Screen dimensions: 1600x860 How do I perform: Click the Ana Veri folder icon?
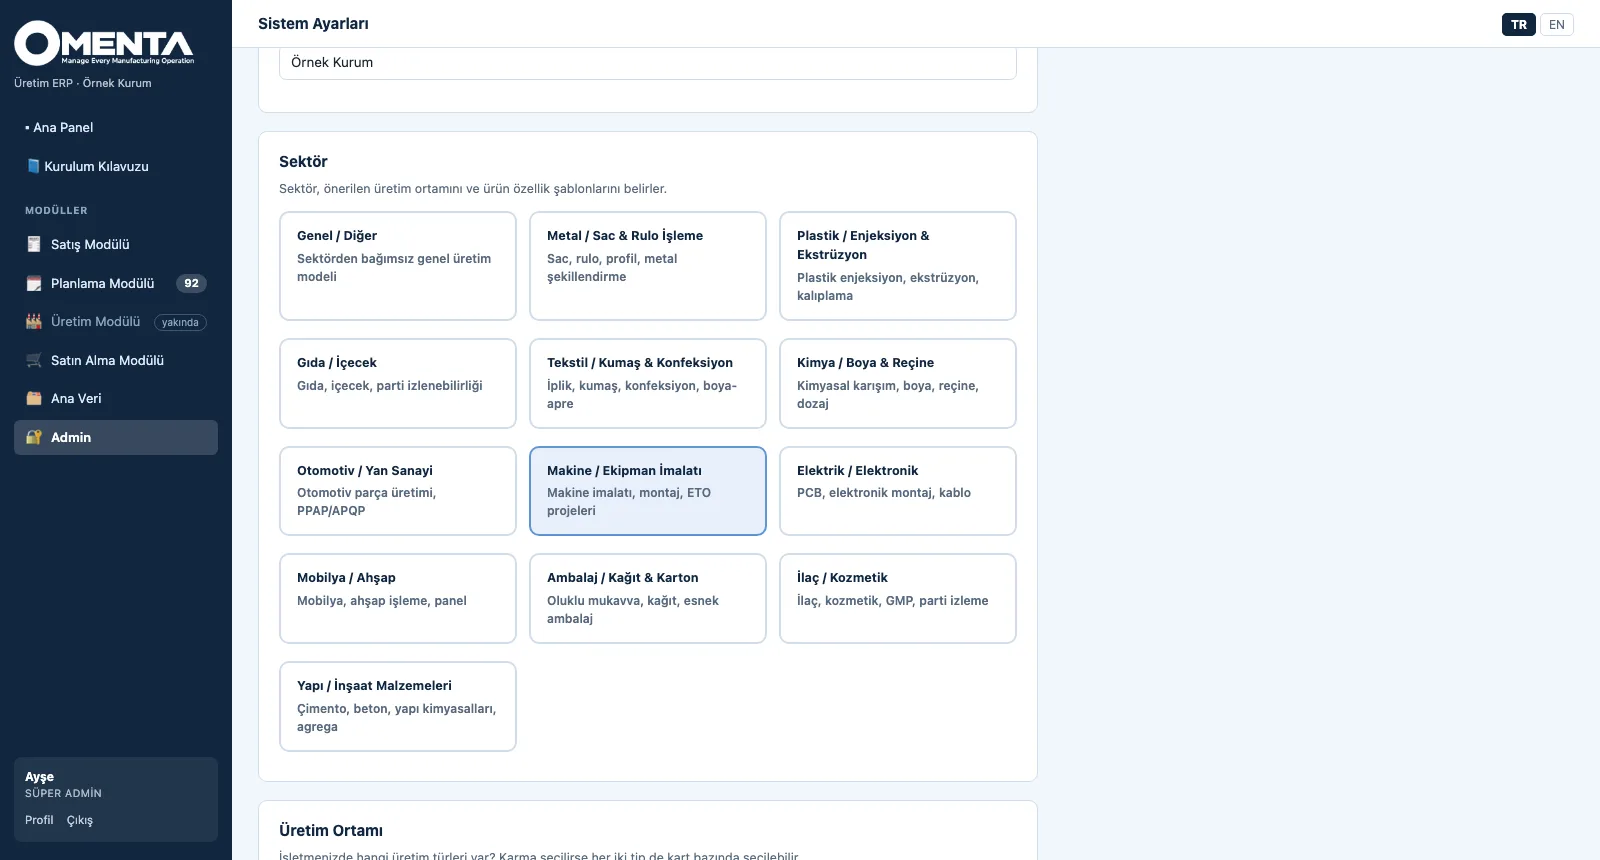[x=34, y=398]
